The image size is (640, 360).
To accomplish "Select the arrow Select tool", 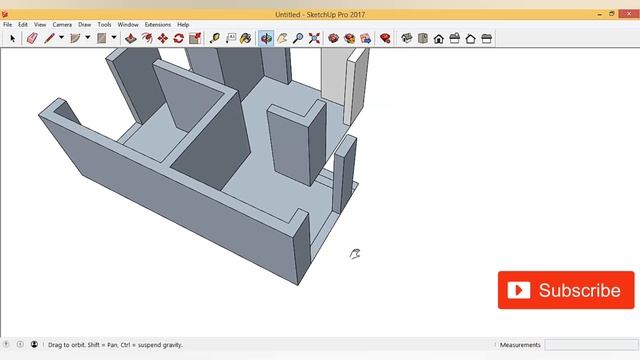I will point(12,39).
